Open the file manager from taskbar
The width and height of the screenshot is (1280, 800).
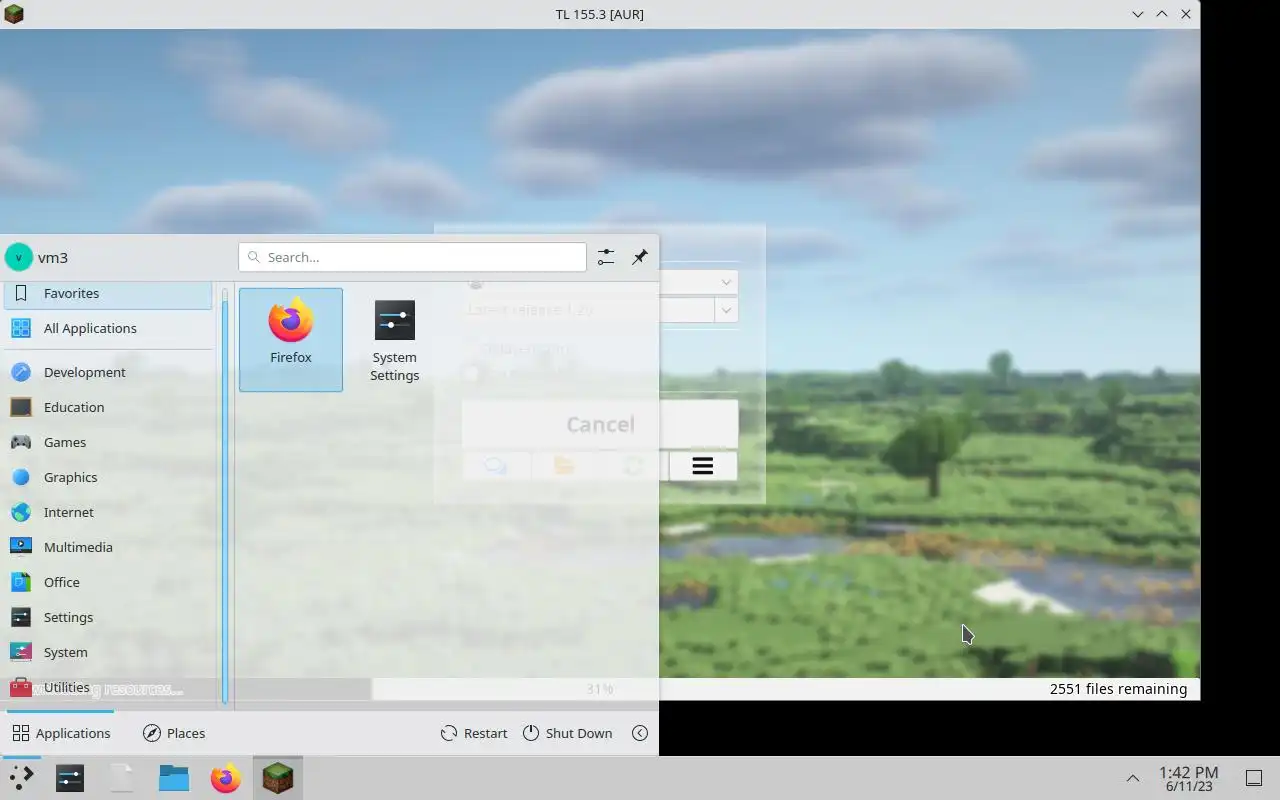click(x=174, y=778)
